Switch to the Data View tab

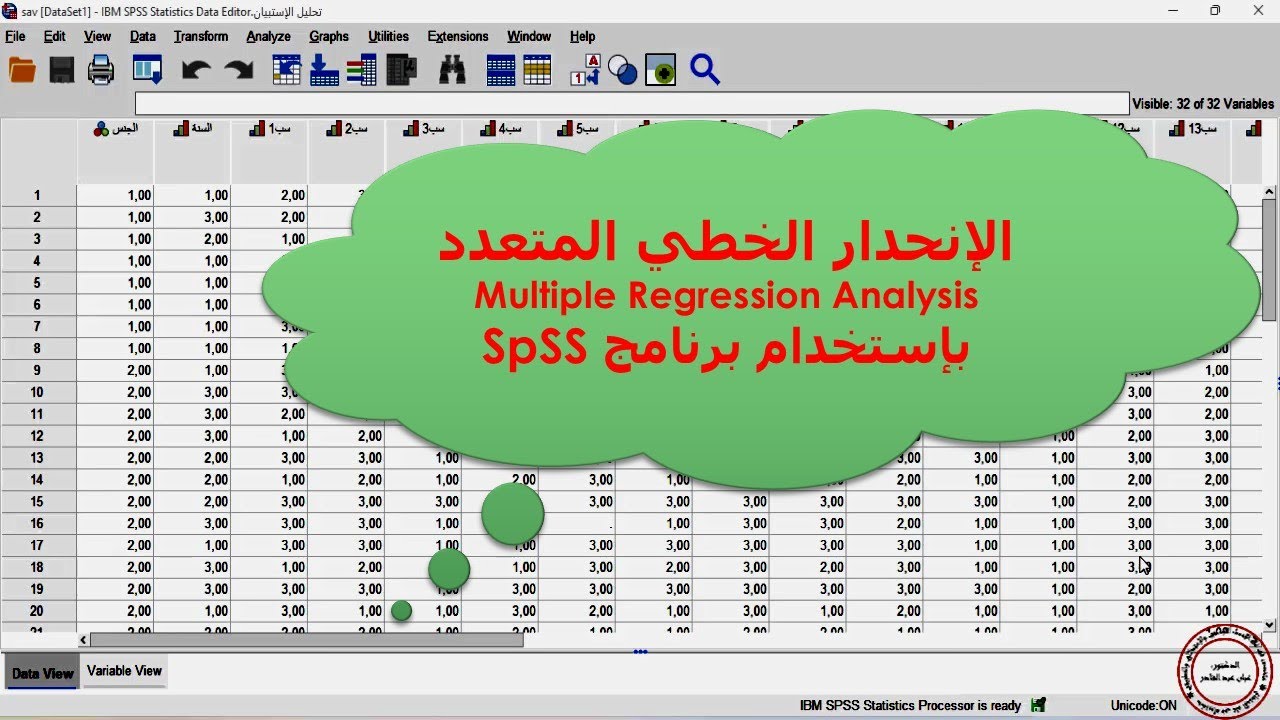[x=42, y=673]
